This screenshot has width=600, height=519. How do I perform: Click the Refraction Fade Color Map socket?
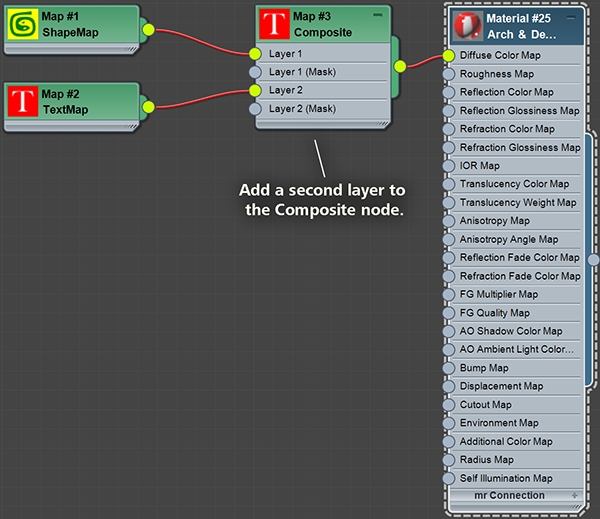pos(449,276)
